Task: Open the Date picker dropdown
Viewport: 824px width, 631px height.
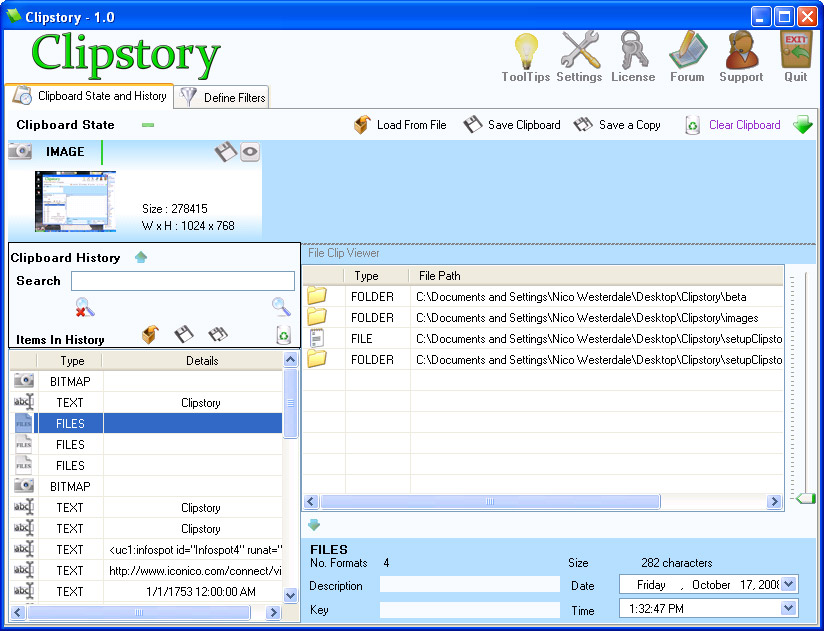Action: tap(788, 584)
